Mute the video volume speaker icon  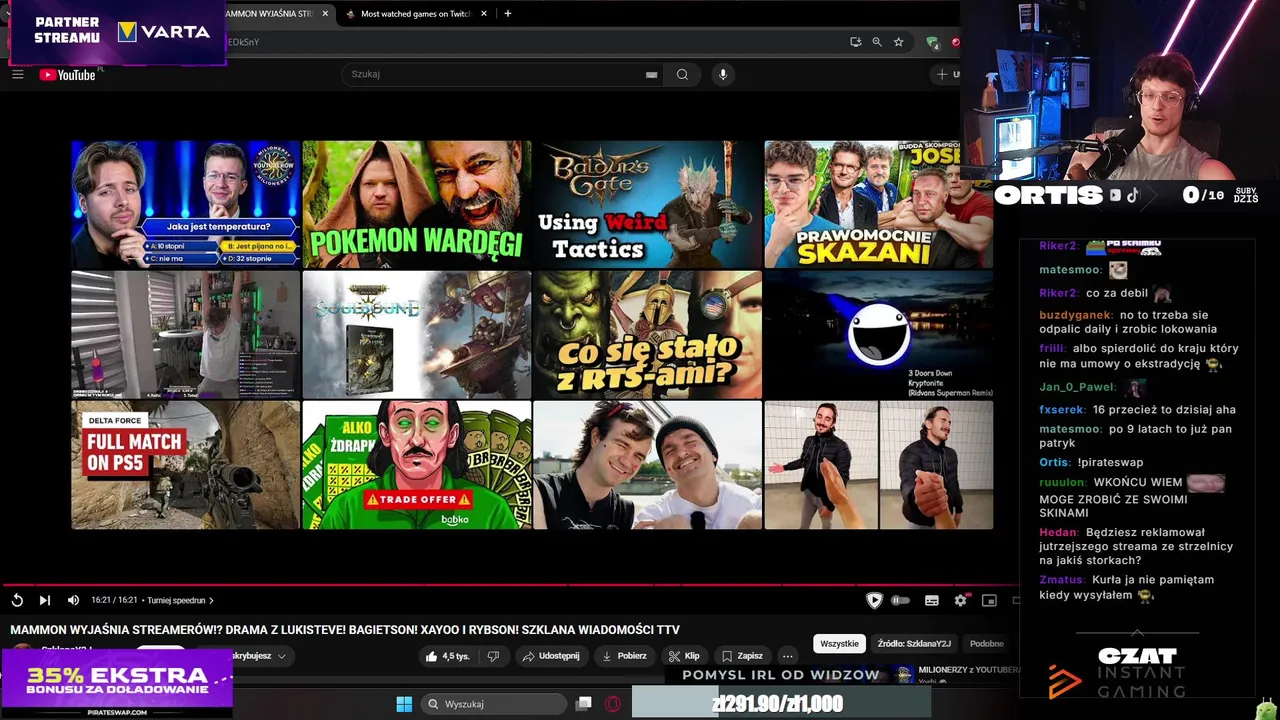[73, 600]
